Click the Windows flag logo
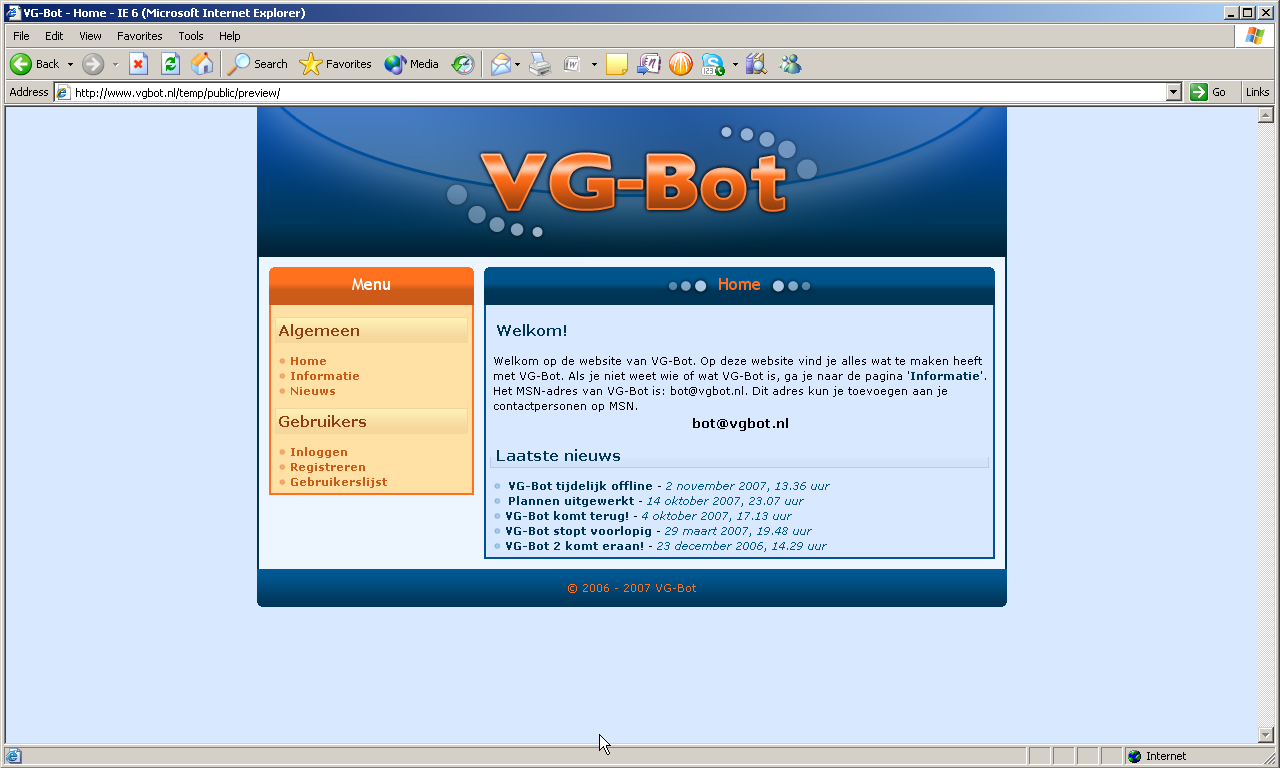The image size is (1280, 768). [x=1255, y=36]
